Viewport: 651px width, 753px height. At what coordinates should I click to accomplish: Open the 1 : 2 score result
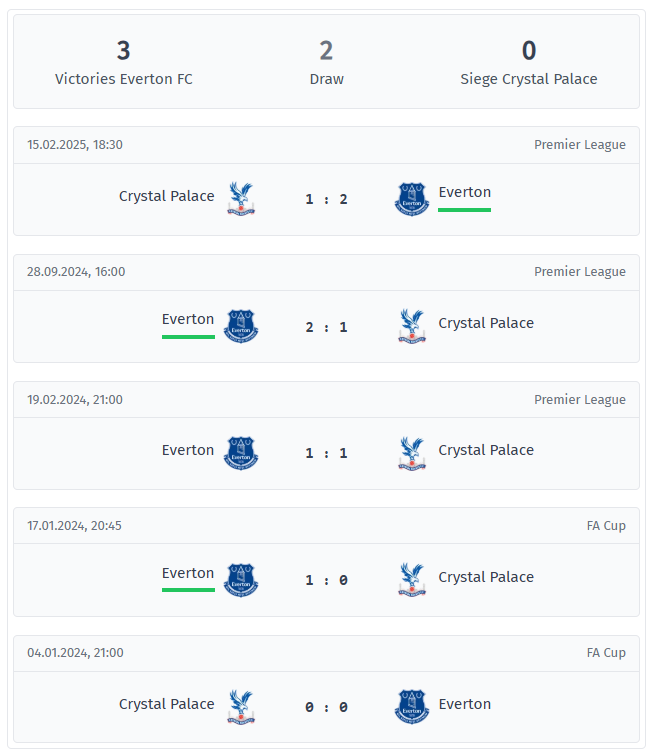327,199
